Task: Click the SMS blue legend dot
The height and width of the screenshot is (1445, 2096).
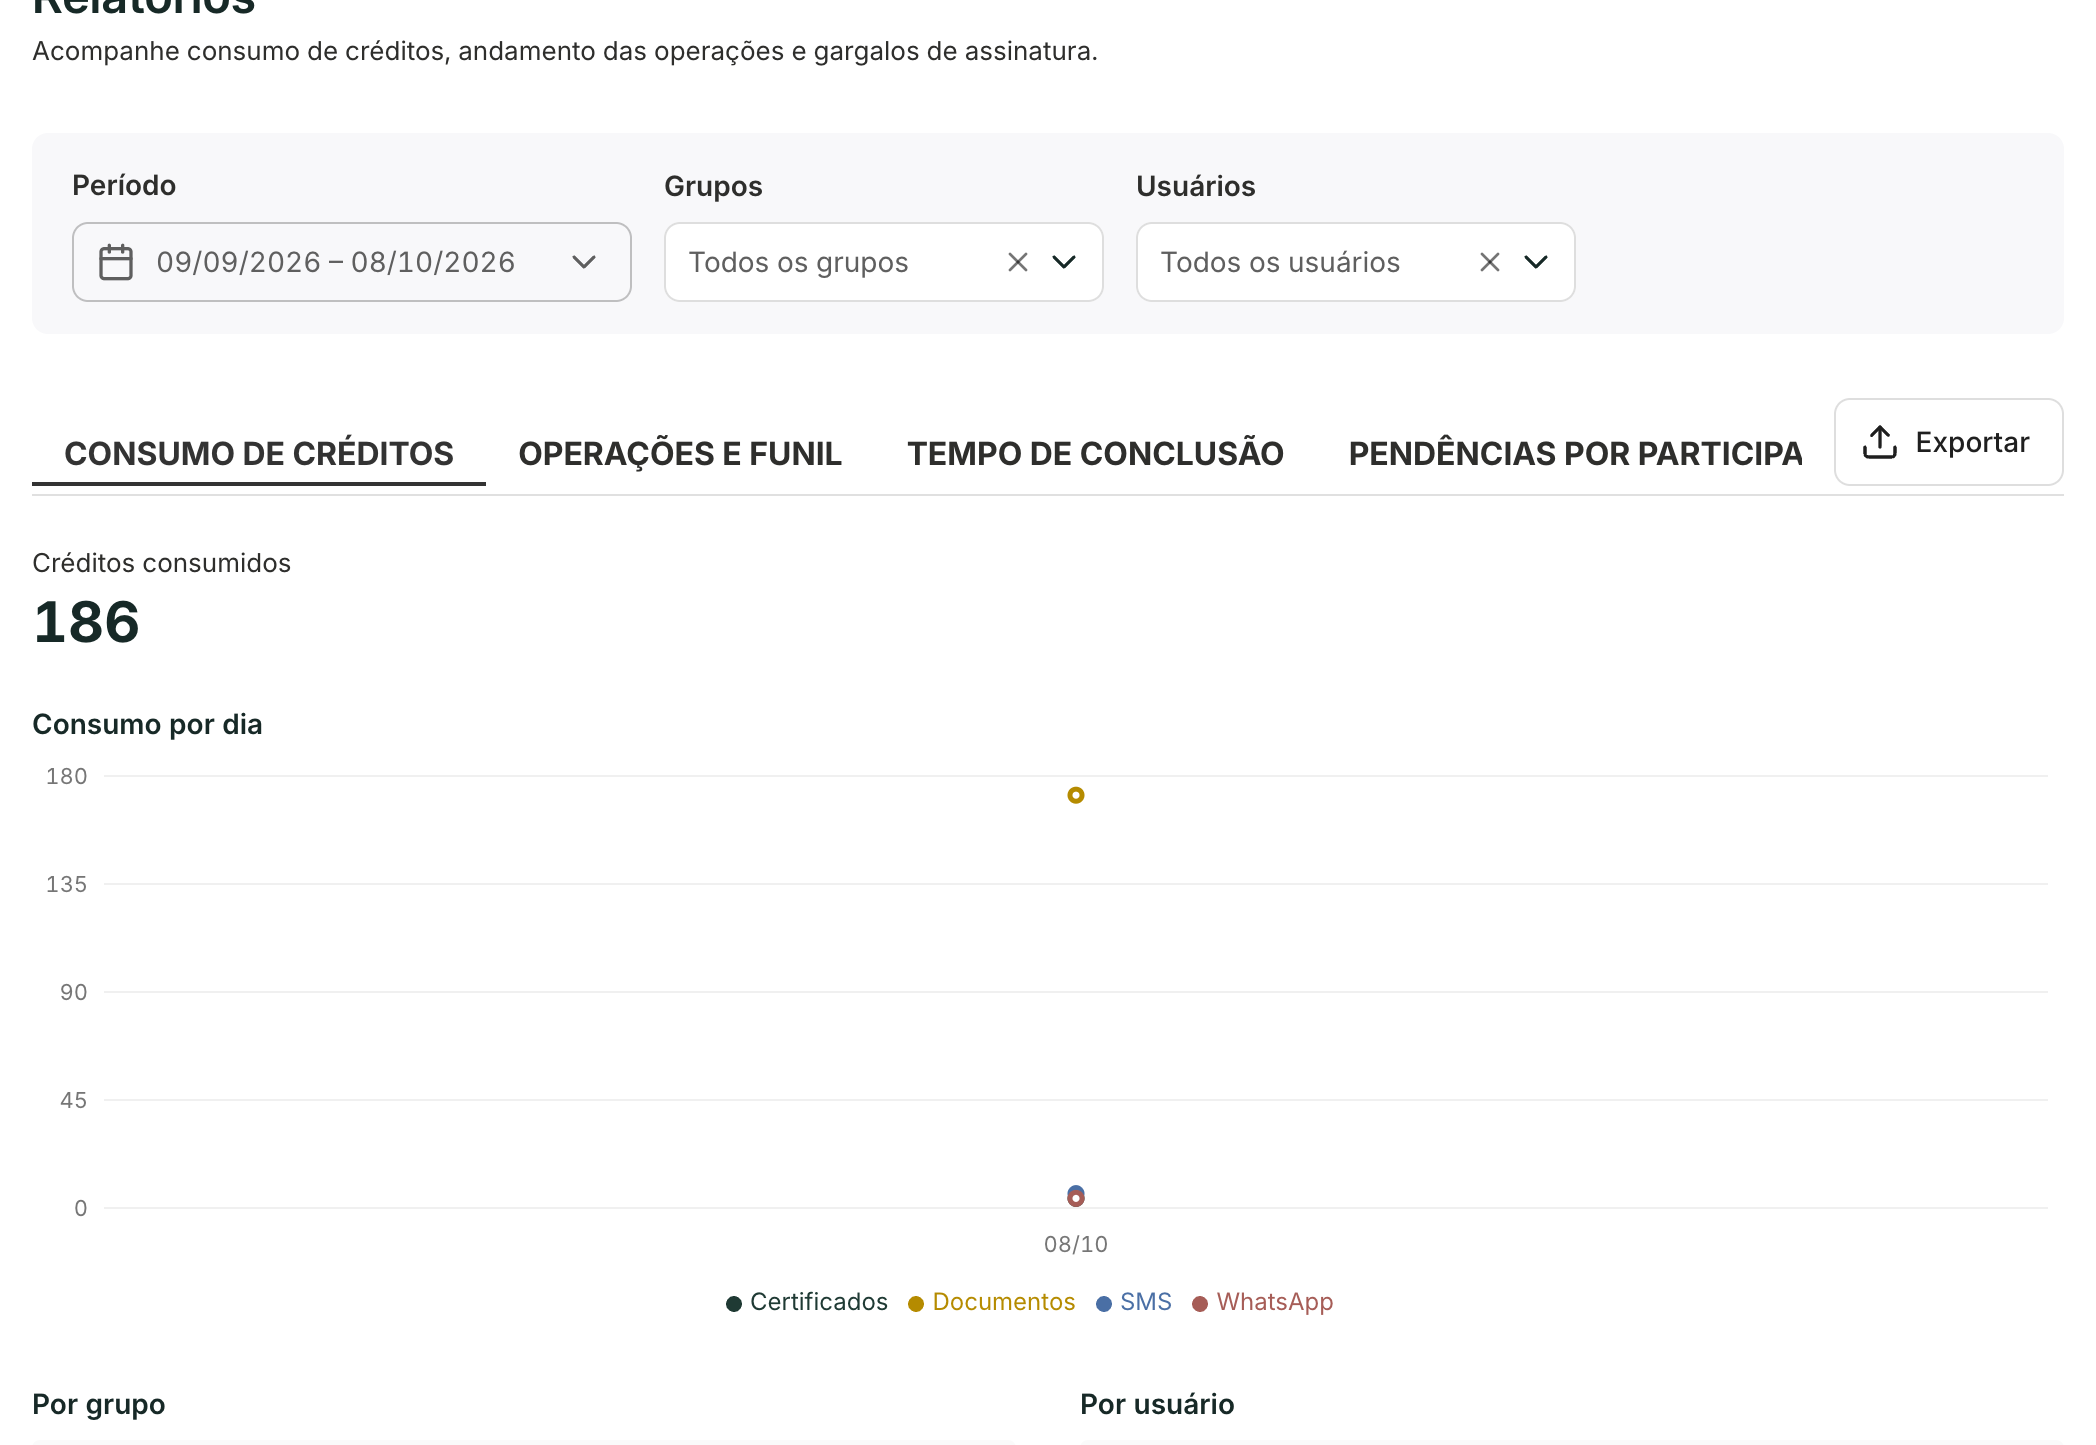Action: 1104,1303
